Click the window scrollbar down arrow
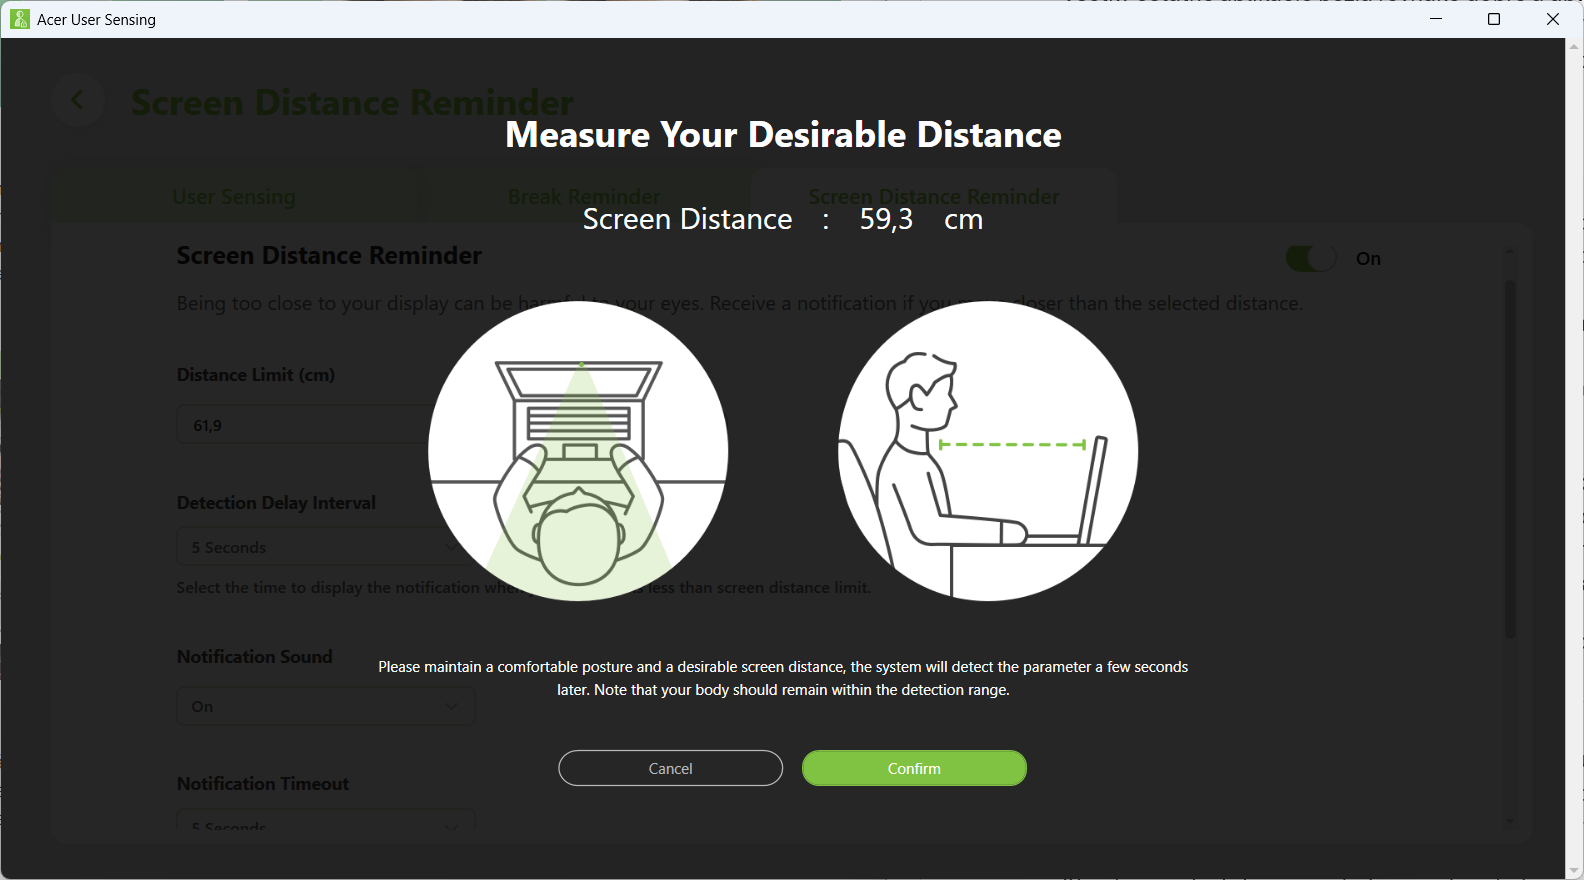The image size is (1584, 880). pos(1575,870)
